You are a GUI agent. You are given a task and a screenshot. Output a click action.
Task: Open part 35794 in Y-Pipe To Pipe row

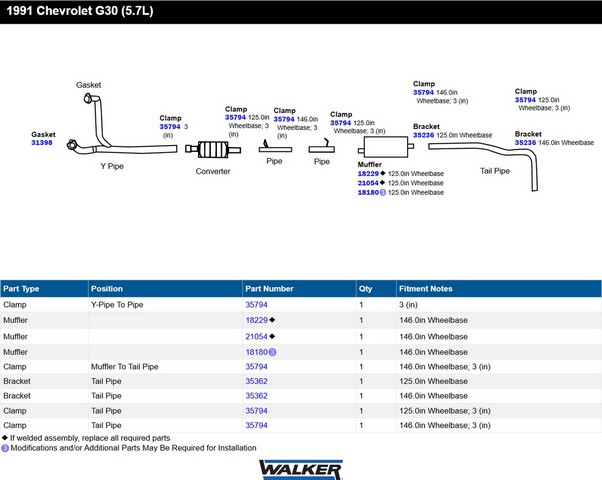[x=256, y=305]
